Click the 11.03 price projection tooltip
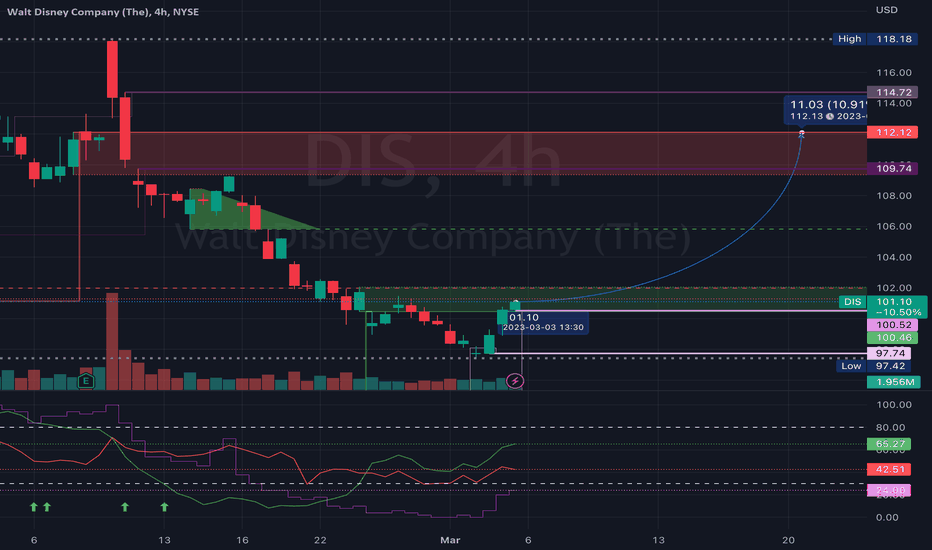Viewport: 932px width, 550px height. (x=826, y=110)
